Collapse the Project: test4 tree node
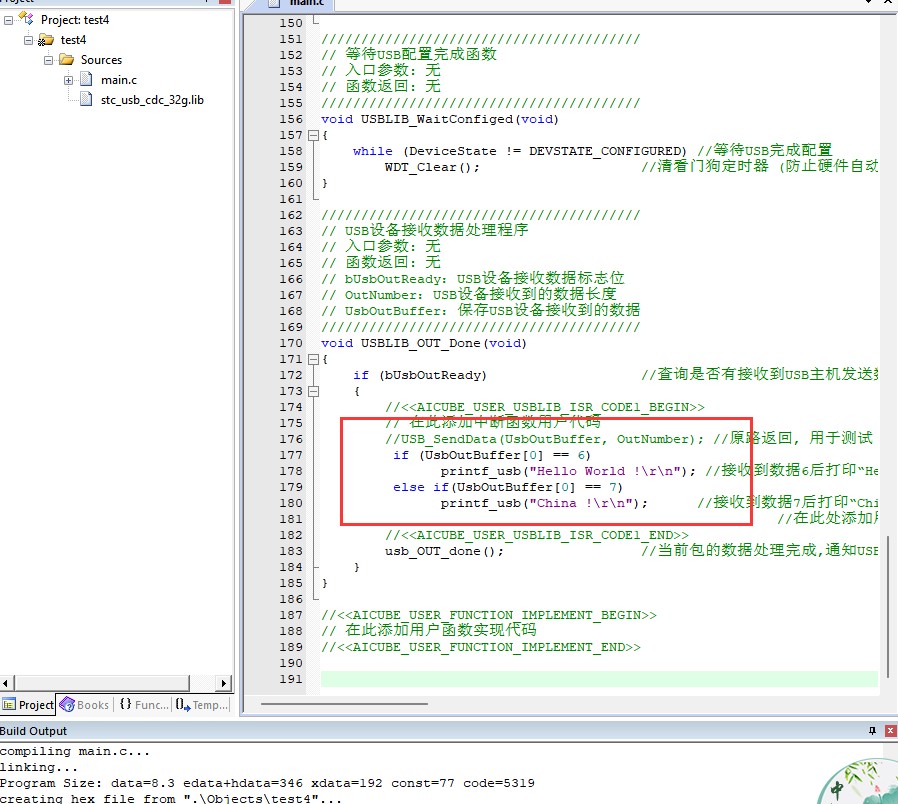 8,20
